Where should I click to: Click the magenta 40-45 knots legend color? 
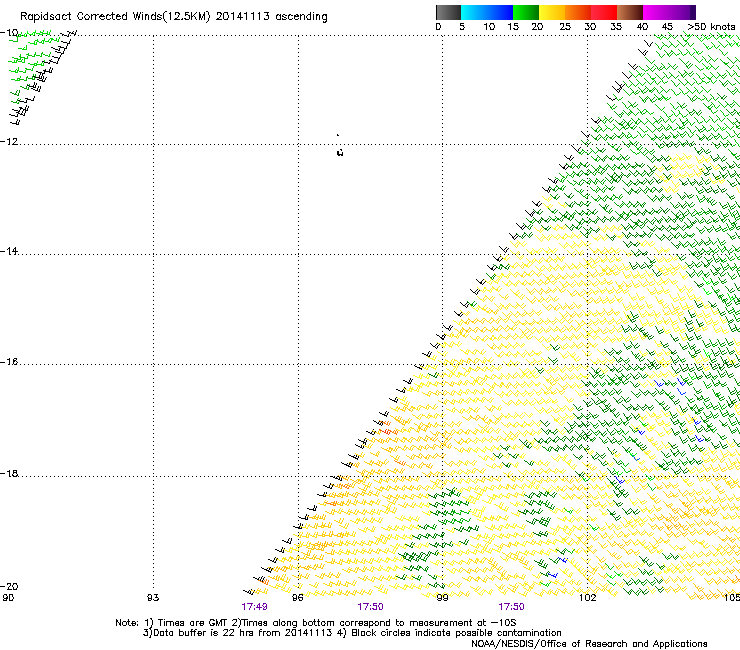click(x=656, y=12)
